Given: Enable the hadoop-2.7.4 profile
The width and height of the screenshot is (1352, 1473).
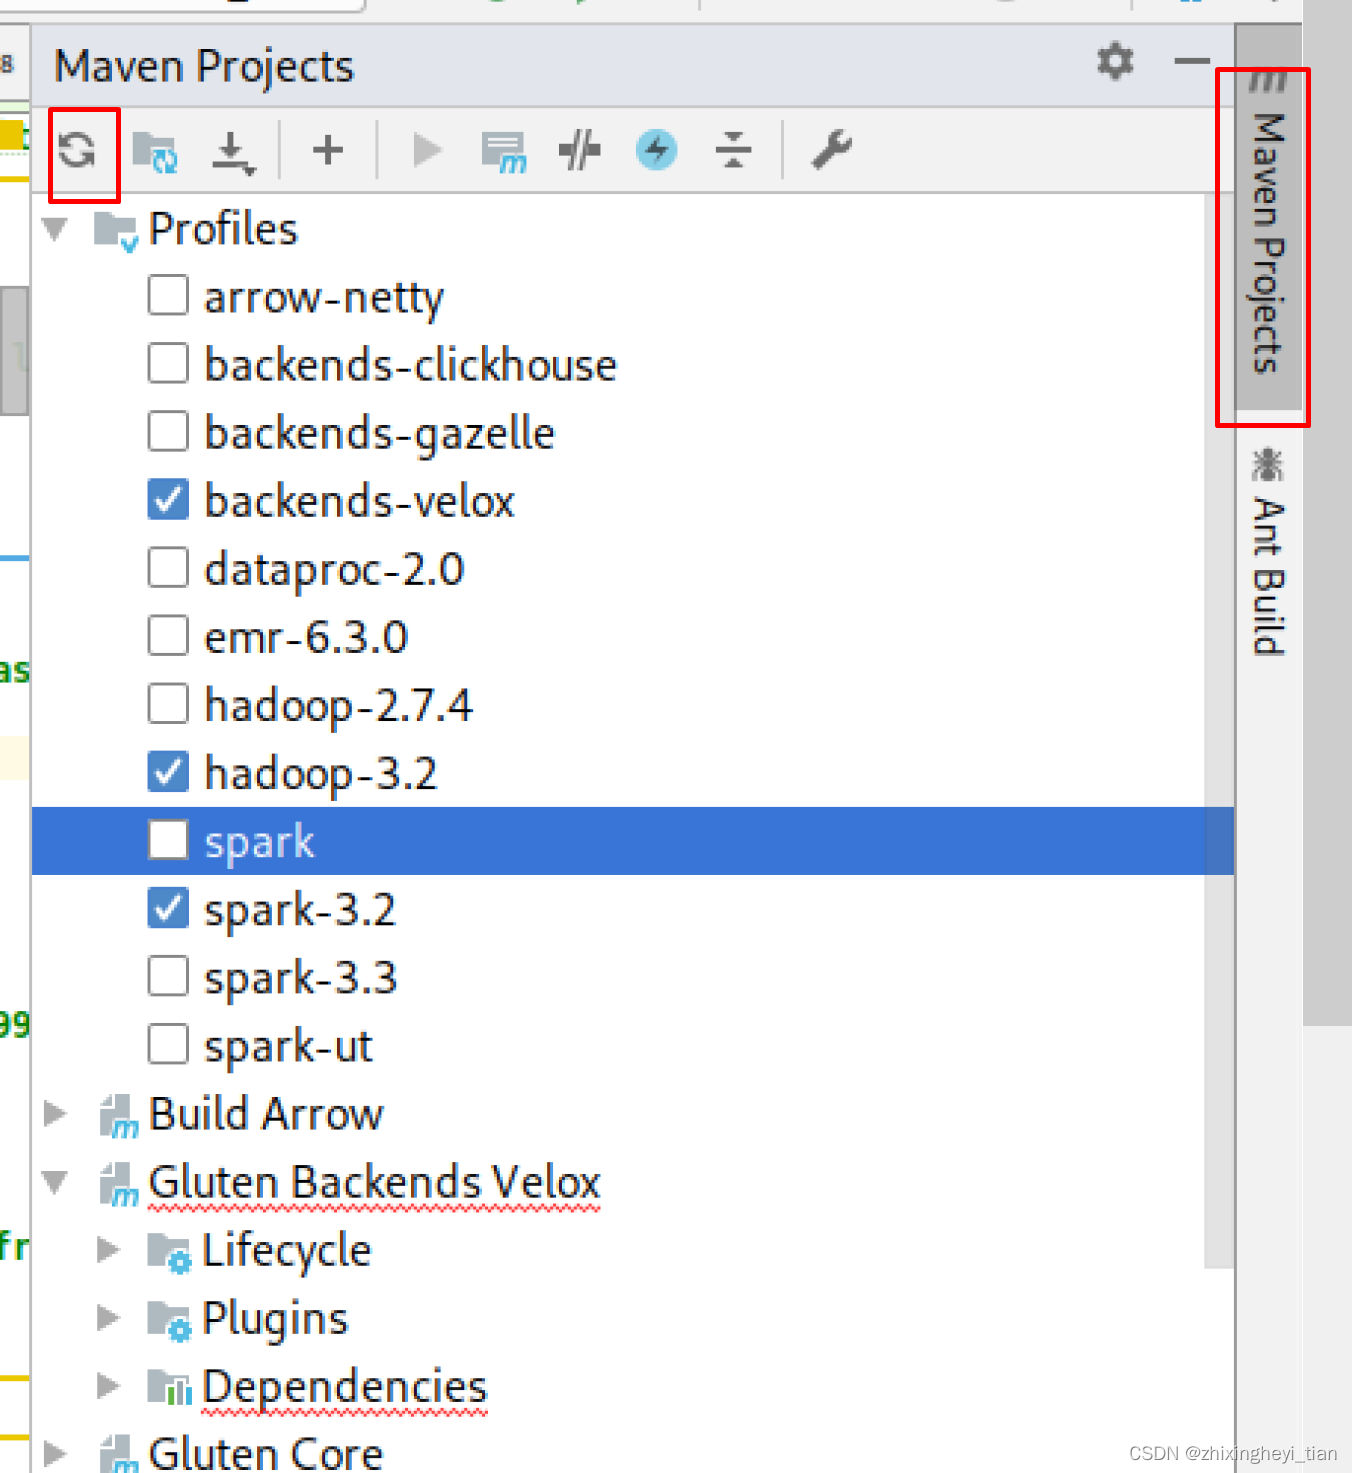Looking at the screenshot, I should [168, 703].
